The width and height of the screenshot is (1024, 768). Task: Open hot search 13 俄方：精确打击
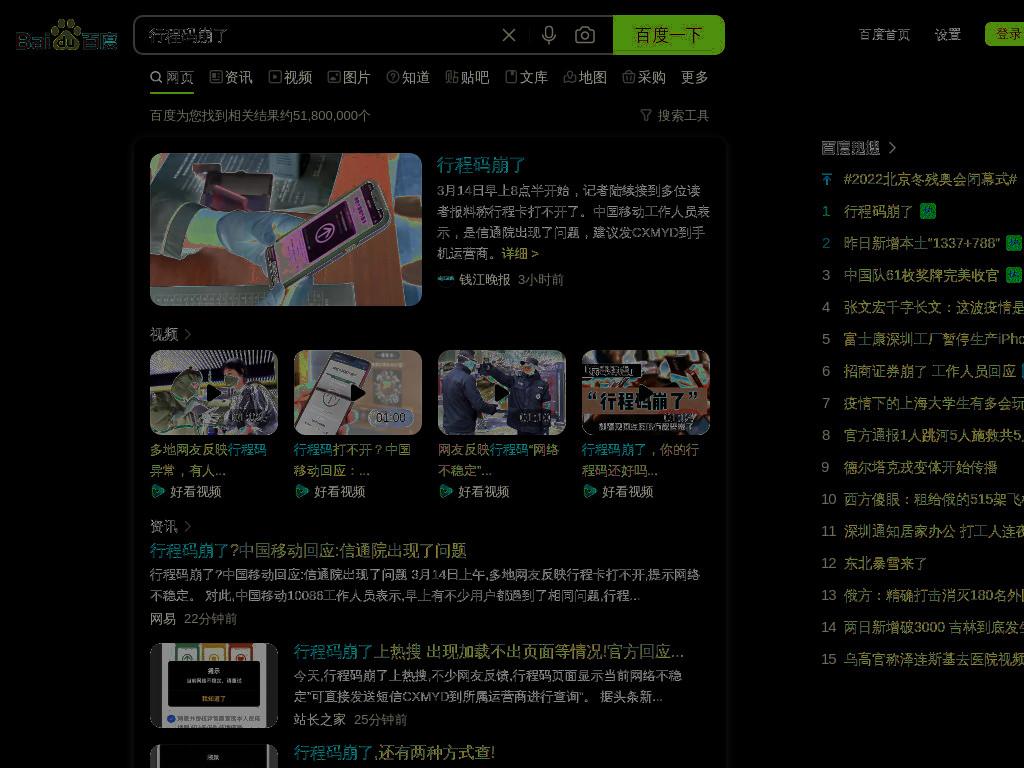click(x=933, y=595)
